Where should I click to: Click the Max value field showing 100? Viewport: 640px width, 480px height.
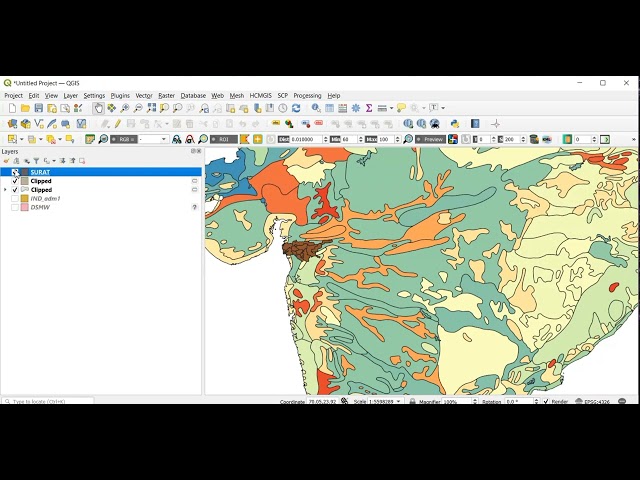[x=386, y=139]
